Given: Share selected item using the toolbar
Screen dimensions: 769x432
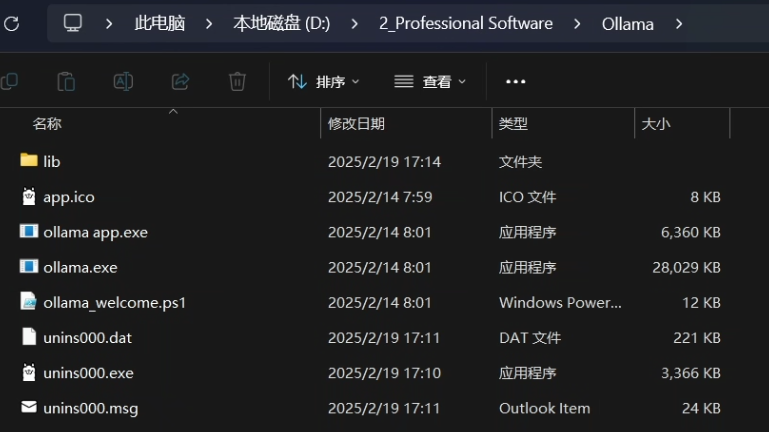Looking at the screenshot, I should click(x=180, y=81).
